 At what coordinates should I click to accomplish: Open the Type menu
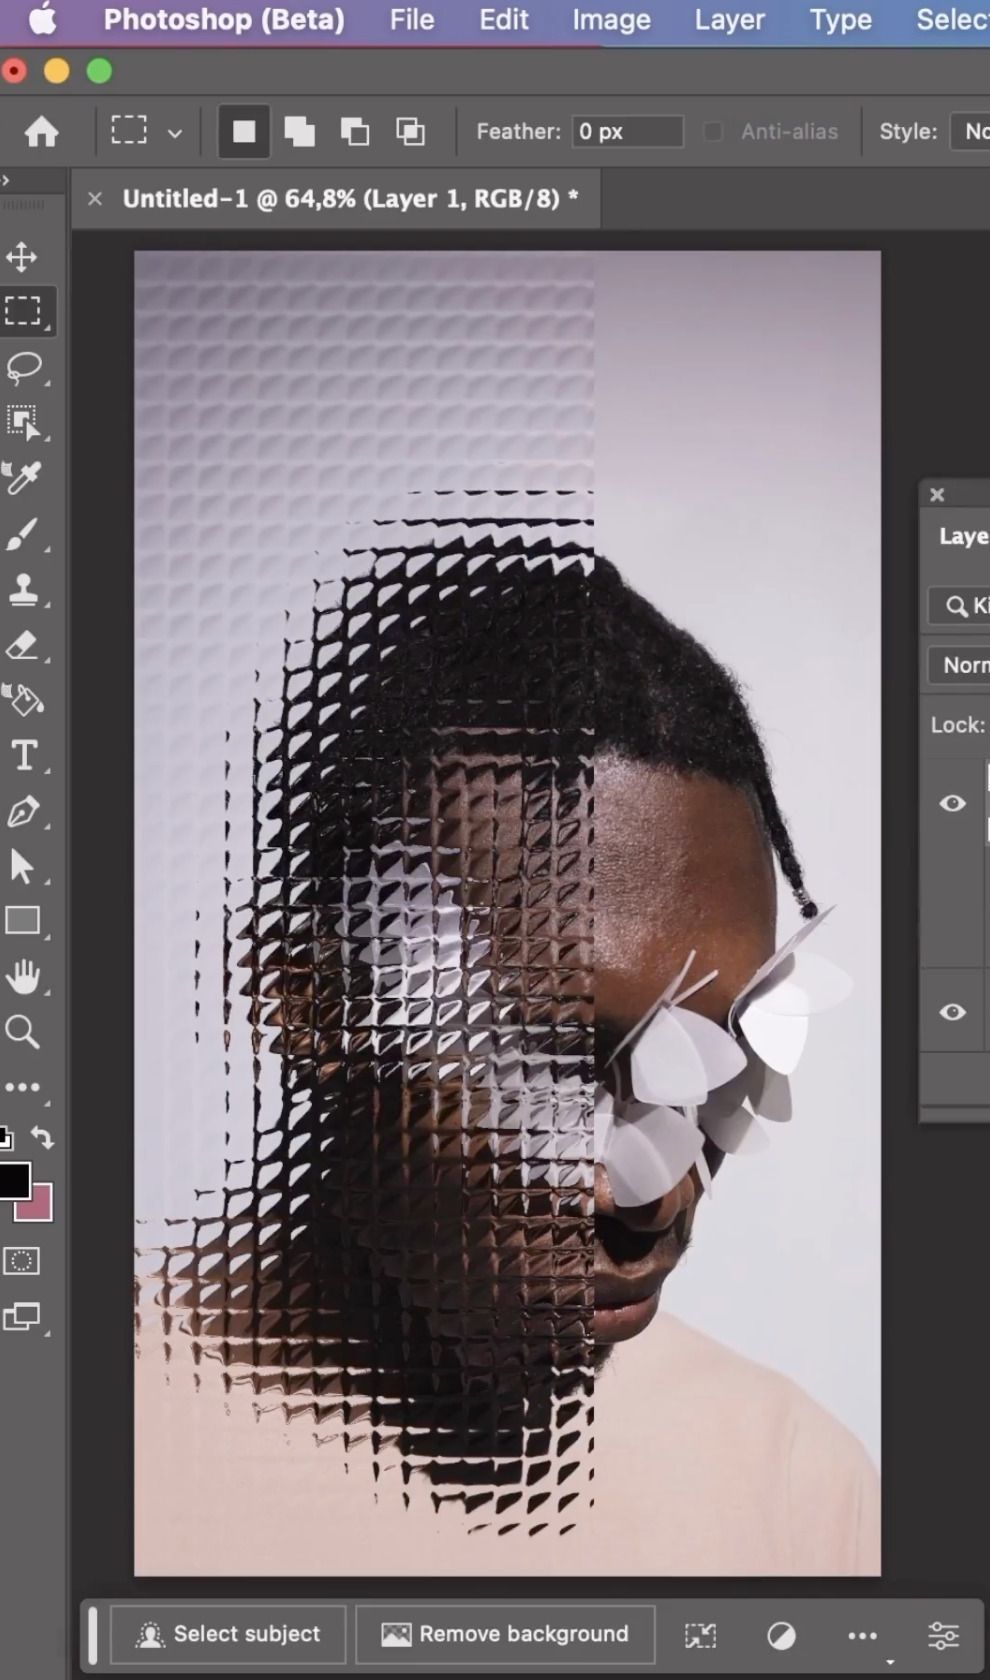click(841, 20)
